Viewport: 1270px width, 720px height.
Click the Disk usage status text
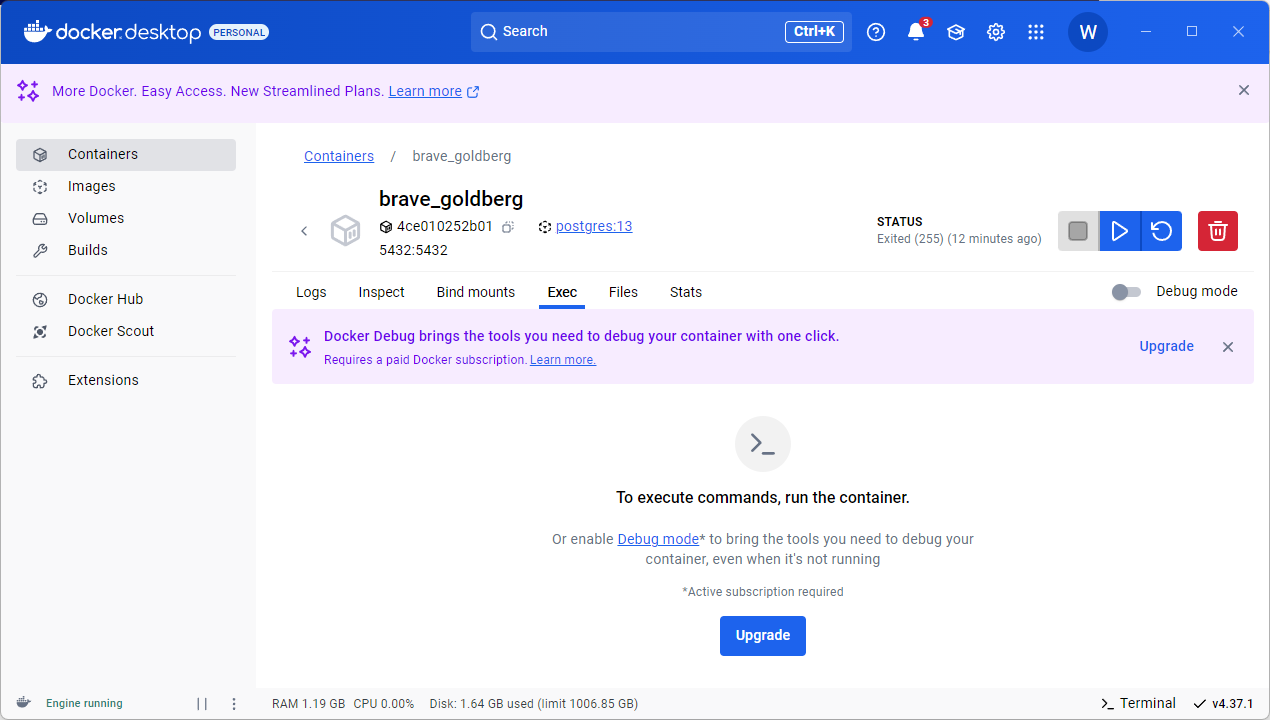point(534,703)
